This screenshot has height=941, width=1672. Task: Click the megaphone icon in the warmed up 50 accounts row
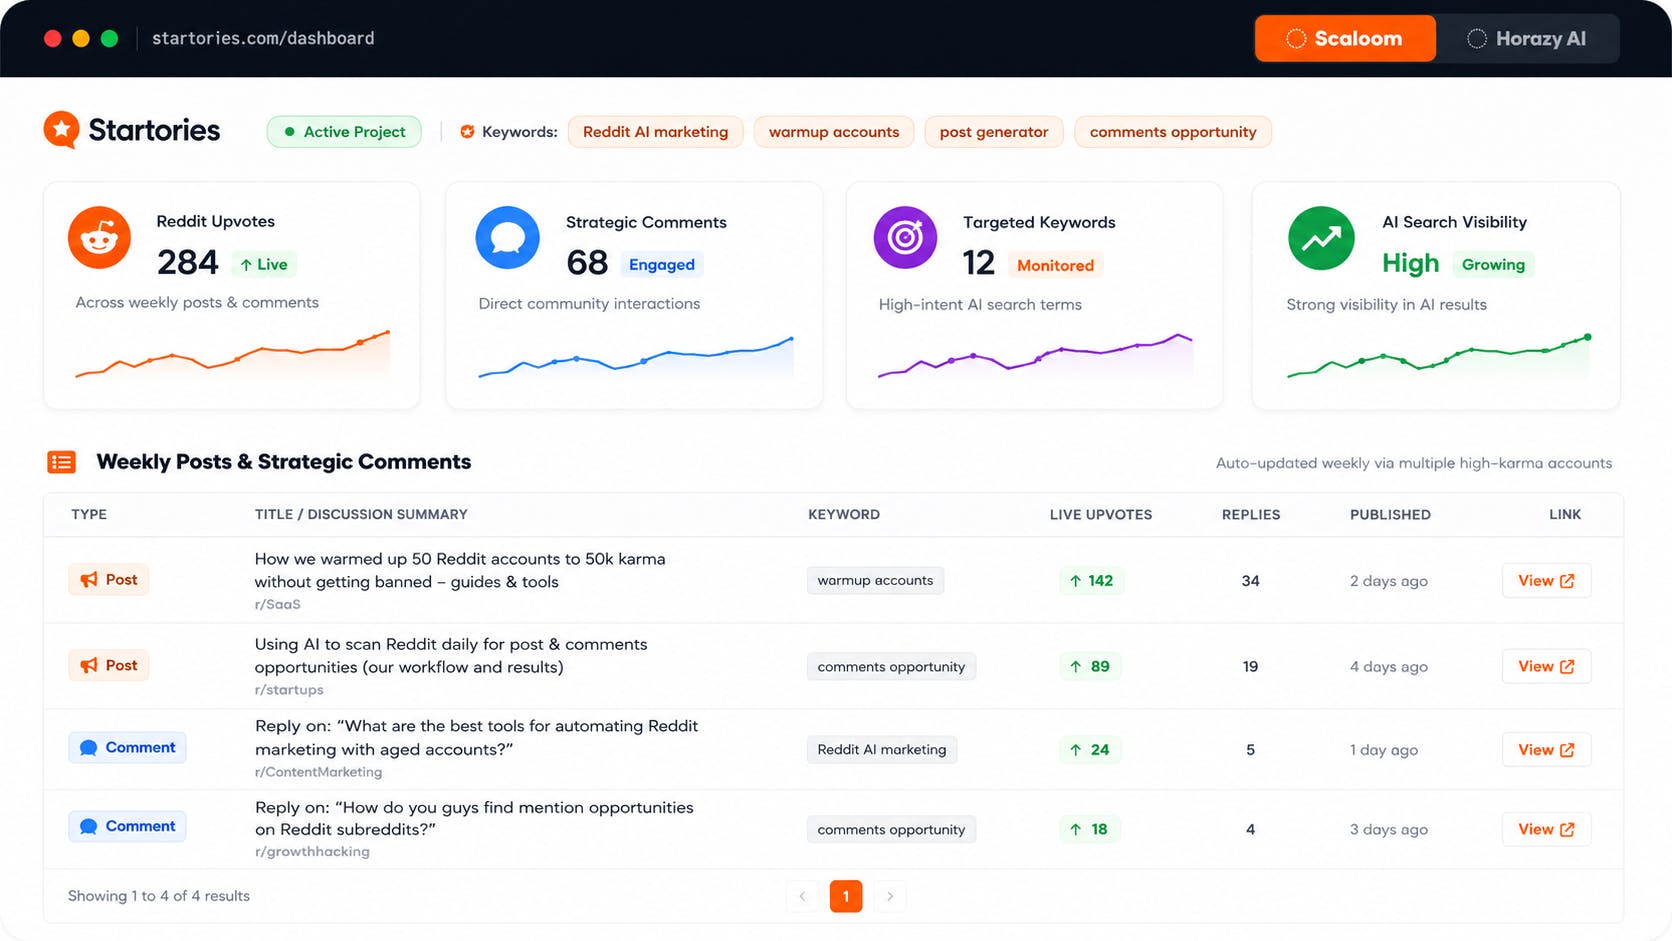[x=89, y=580]
